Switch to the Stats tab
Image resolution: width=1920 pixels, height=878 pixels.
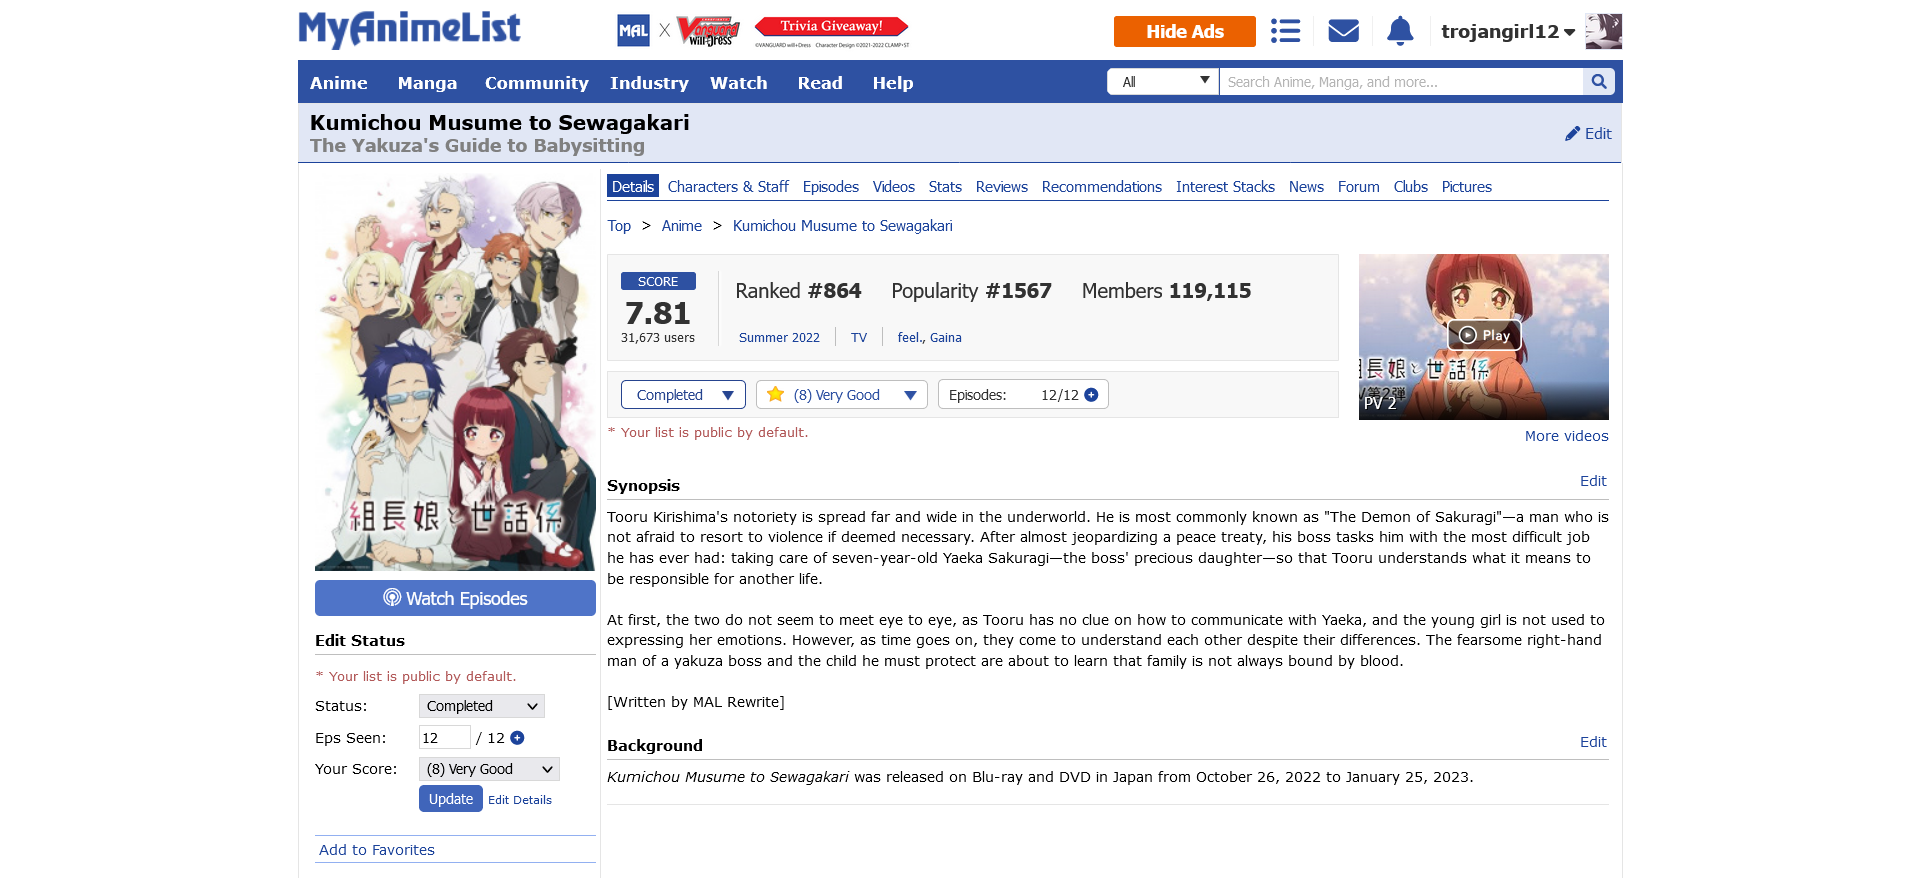945,187
